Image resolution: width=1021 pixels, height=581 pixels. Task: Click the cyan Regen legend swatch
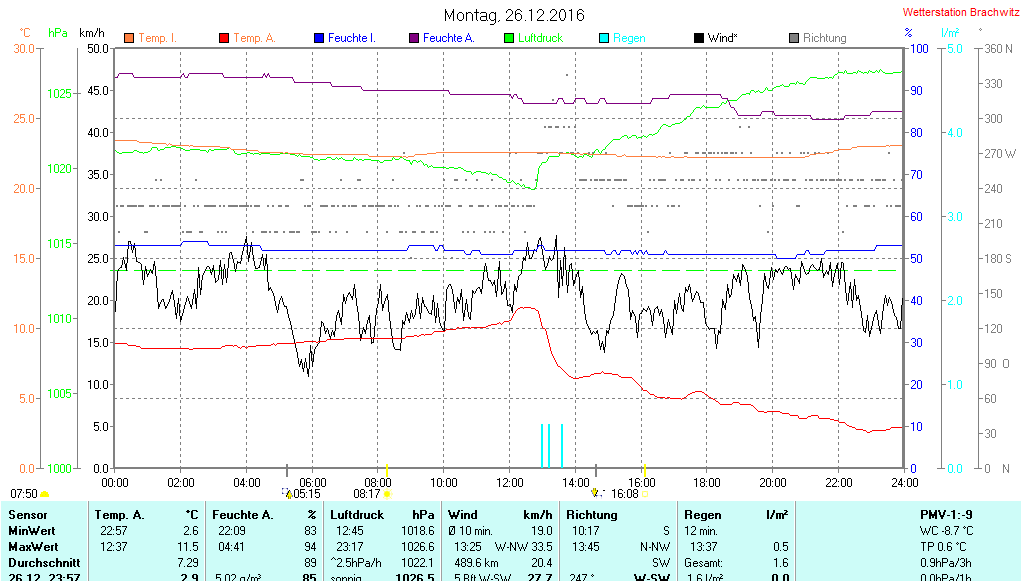603,38
